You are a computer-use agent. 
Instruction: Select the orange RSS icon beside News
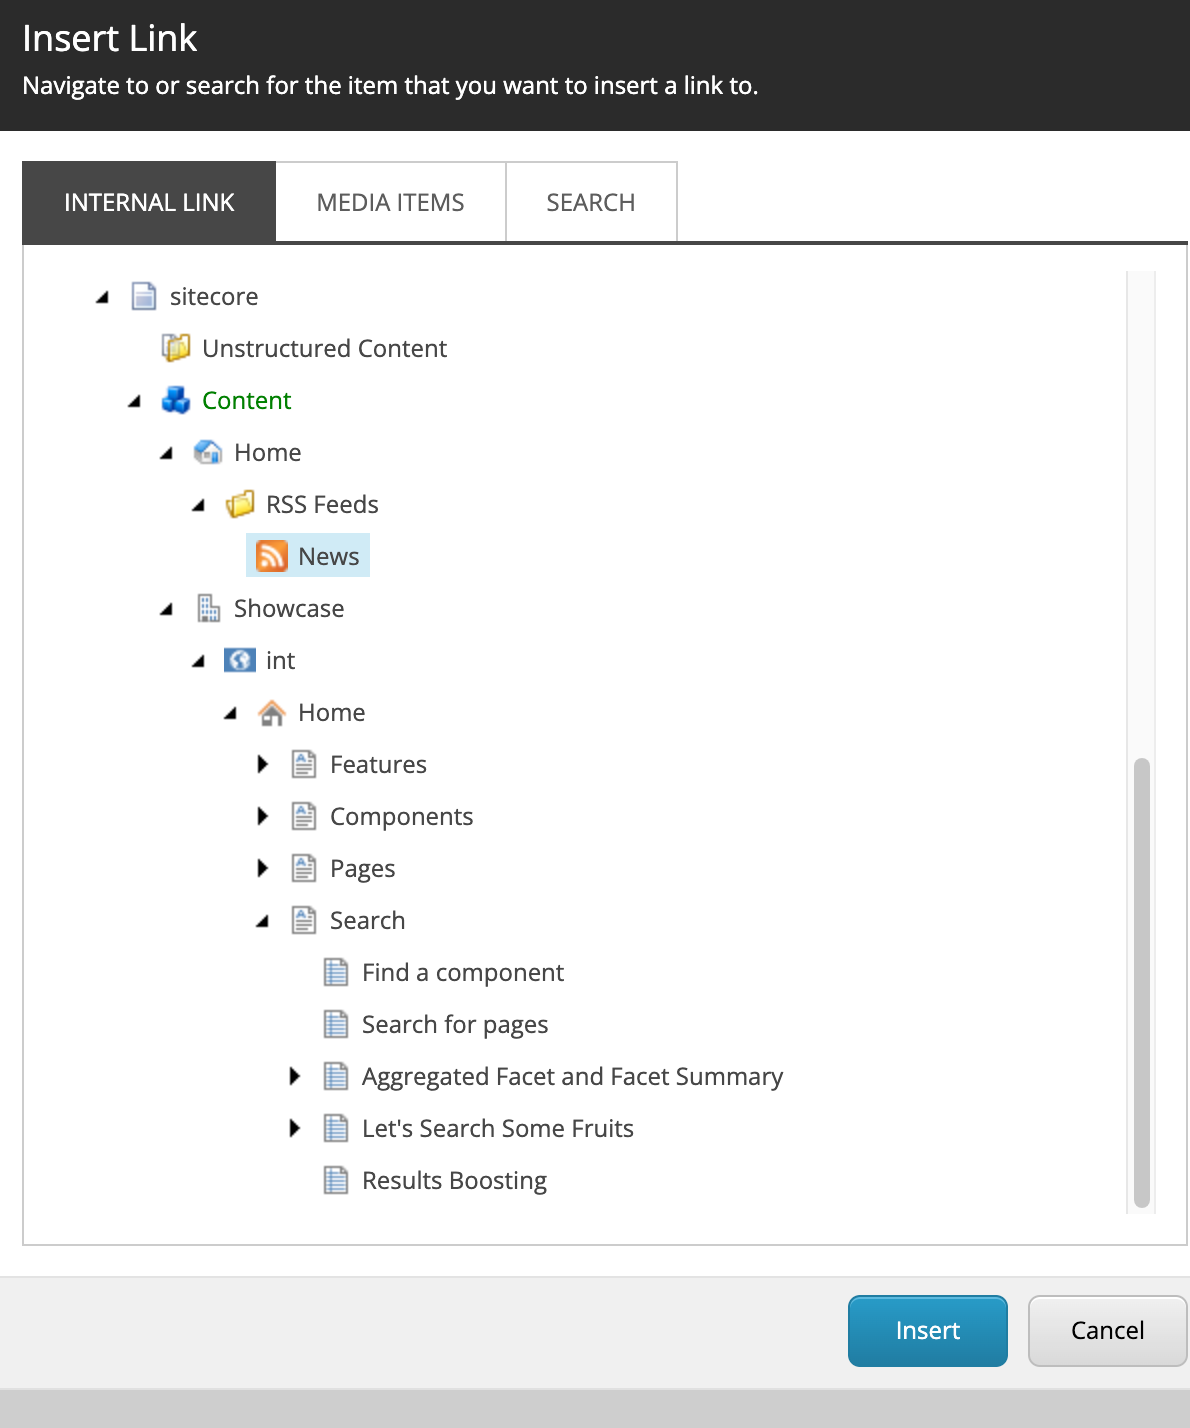point(271,555)
